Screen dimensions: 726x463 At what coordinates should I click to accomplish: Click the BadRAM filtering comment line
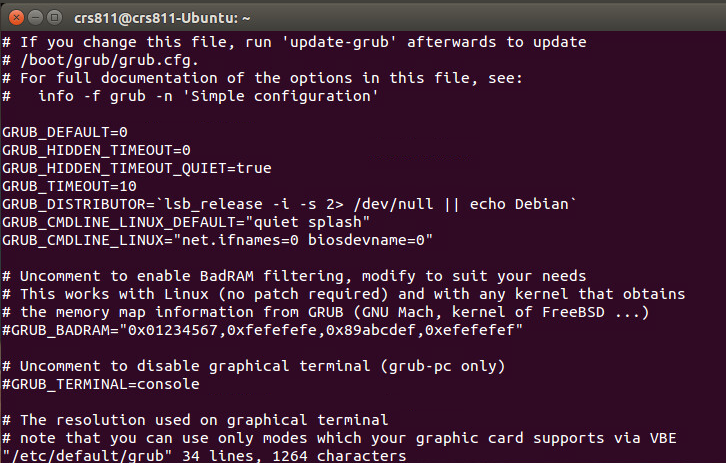(294, 276)
